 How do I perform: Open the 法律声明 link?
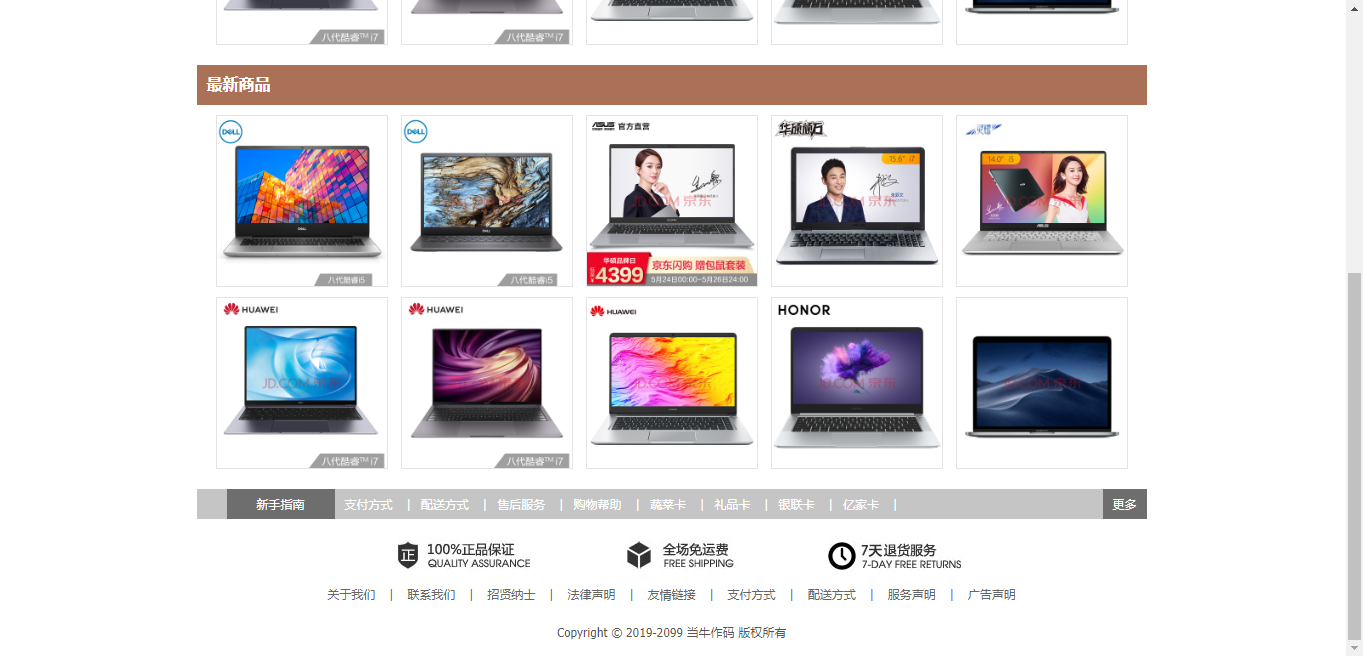tap(591, 595)
